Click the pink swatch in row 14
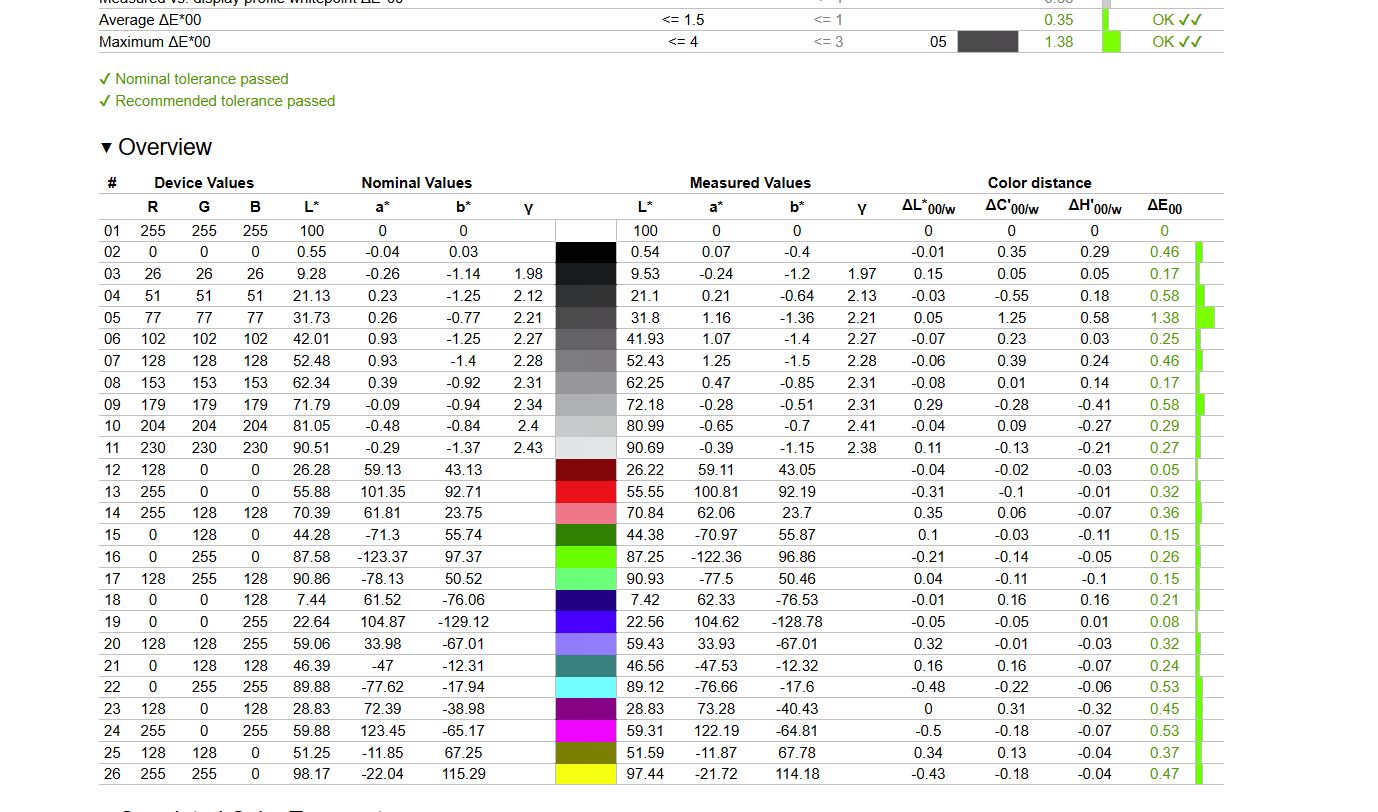The width and height of the screenshot is (1378, 812). tap(586, 513)
